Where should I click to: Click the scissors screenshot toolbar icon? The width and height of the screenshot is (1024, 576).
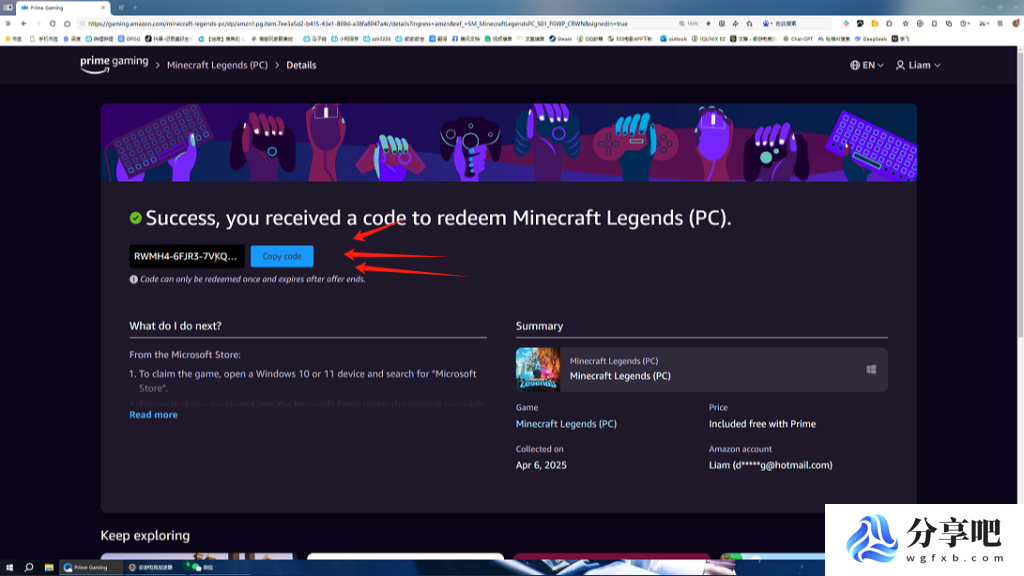983,24
